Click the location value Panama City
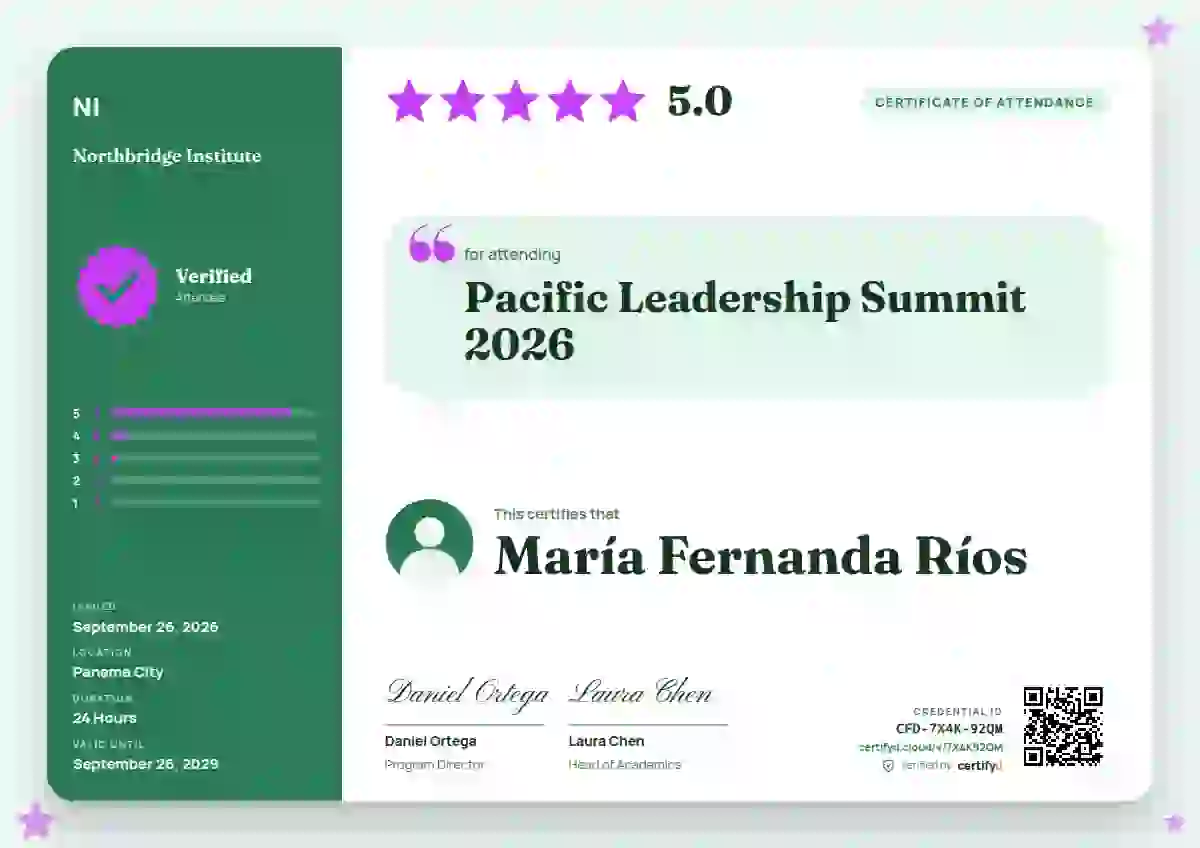This screenshot has height=848, width=1200. [118, 672]
